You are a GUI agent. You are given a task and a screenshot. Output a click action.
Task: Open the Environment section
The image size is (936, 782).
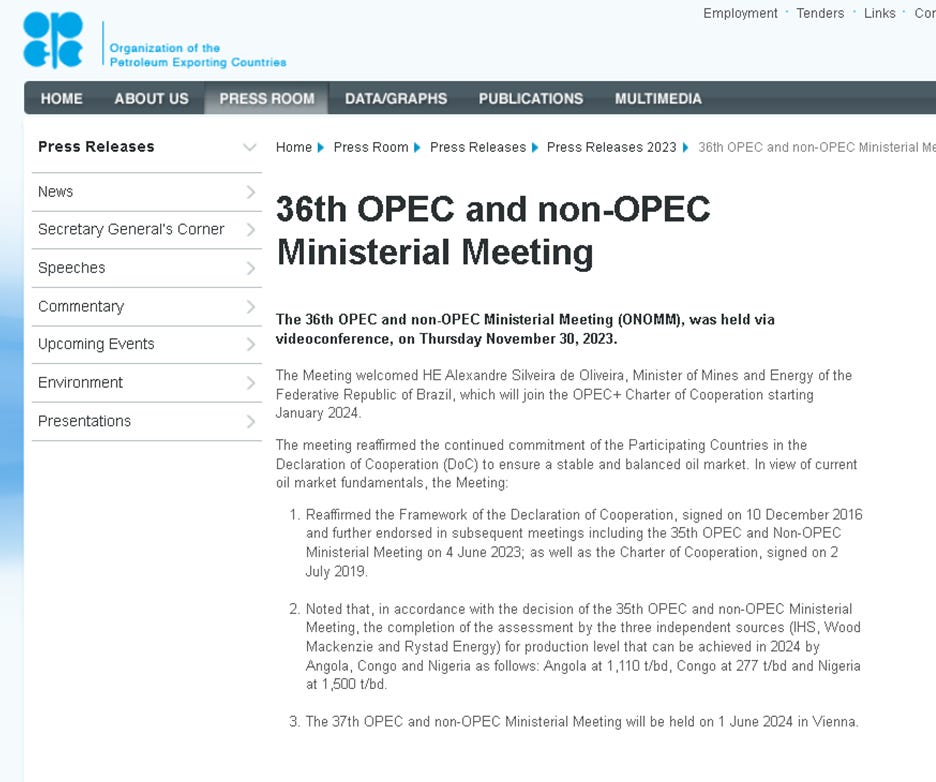click(x=80, y=382)
